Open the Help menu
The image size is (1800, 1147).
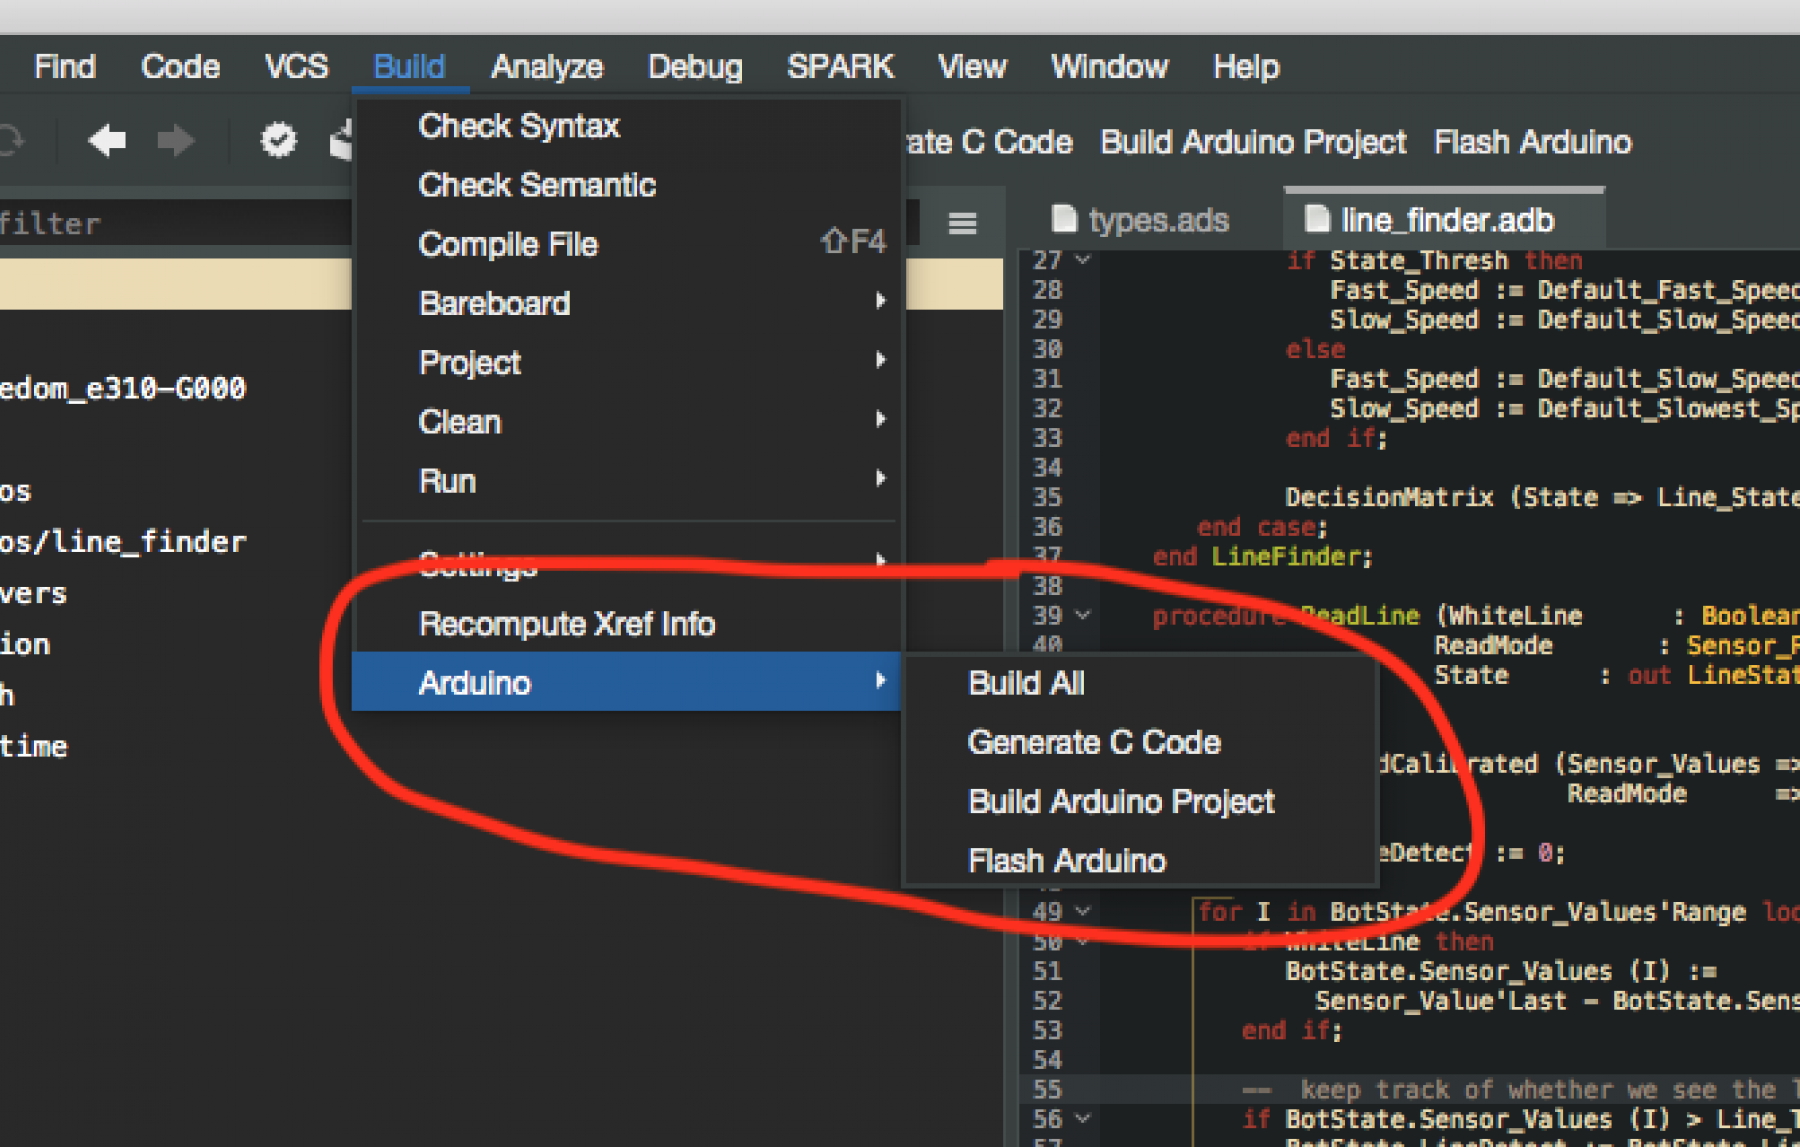pyautogui.click(x=1246, y=67)
